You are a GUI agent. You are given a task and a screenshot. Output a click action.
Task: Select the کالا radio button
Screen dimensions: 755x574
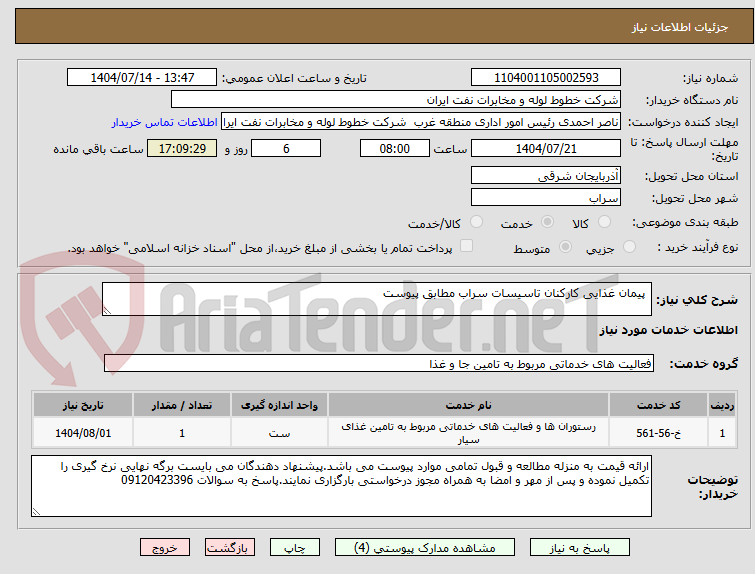tap(604, 222)
